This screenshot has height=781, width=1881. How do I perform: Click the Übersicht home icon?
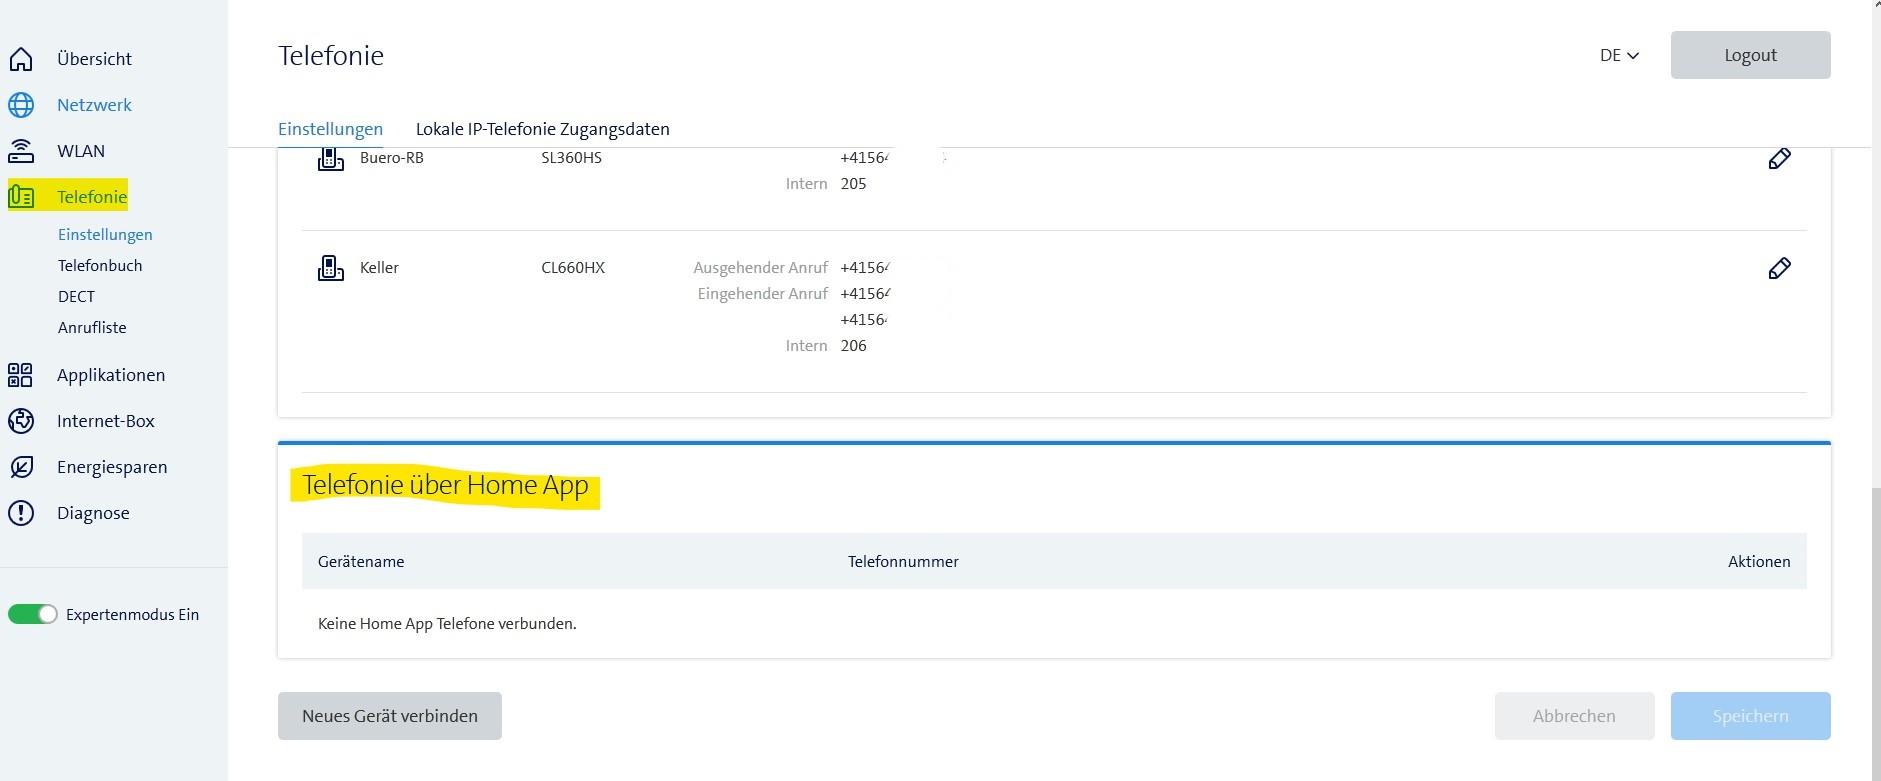[21, 59]
